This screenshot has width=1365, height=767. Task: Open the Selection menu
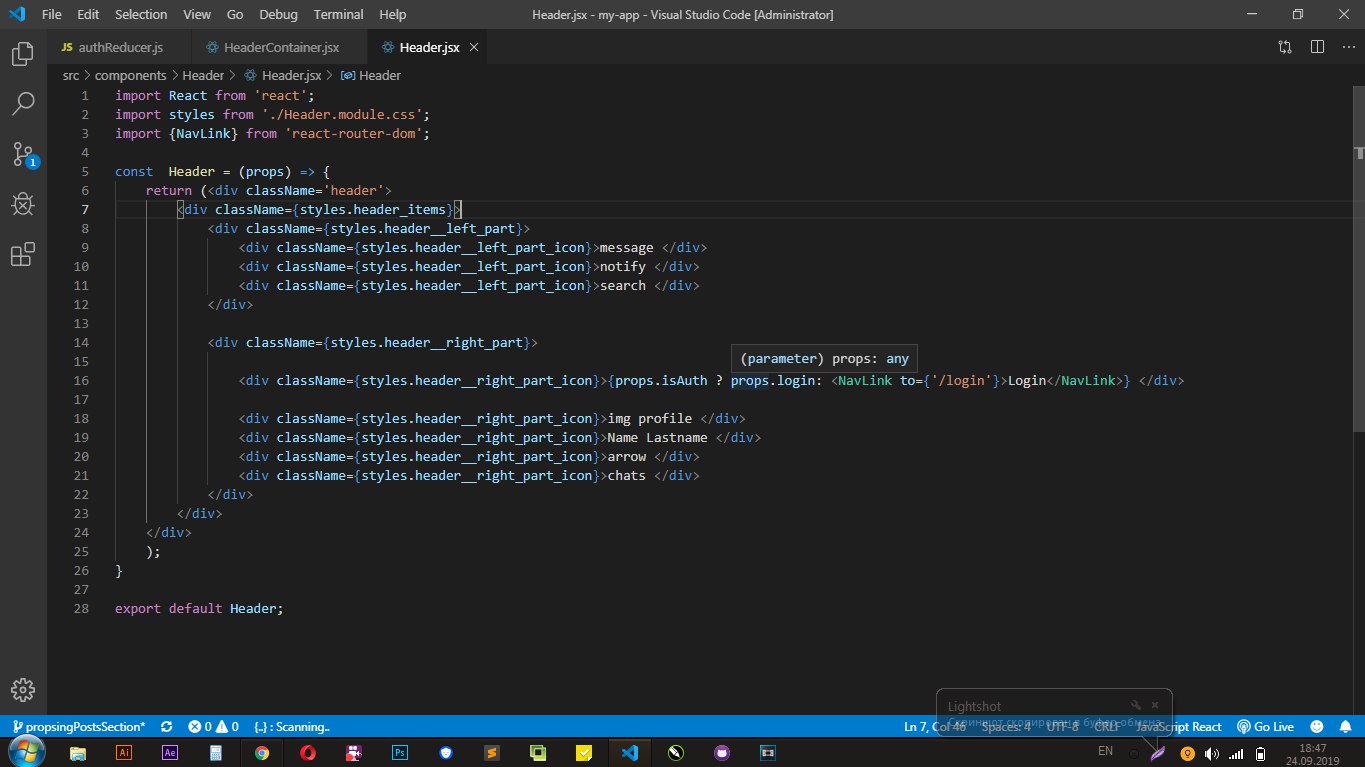click(141, 15)
